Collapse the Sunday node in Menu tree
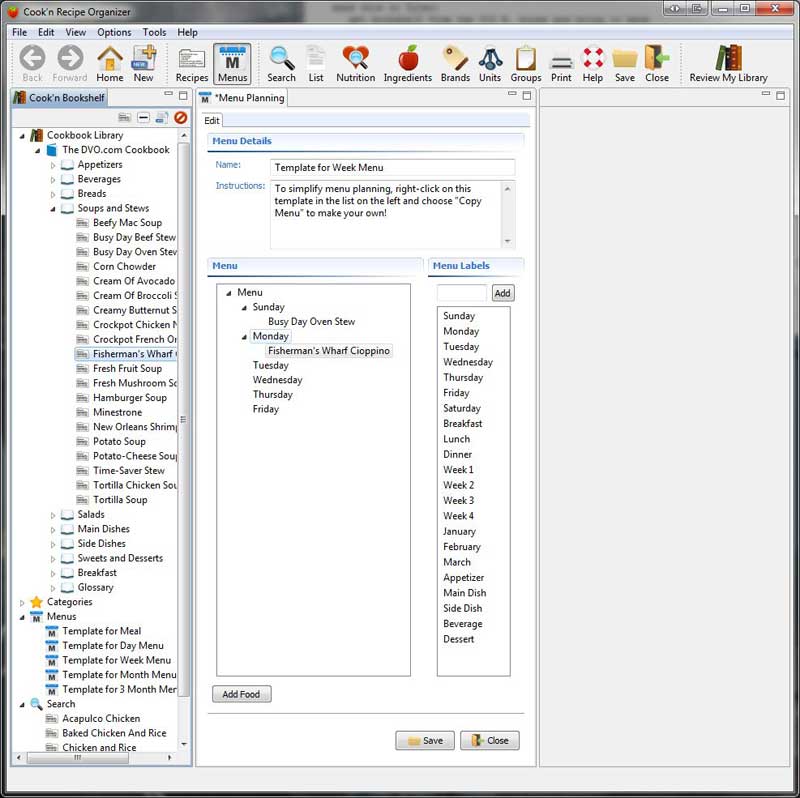 [244, 308]
